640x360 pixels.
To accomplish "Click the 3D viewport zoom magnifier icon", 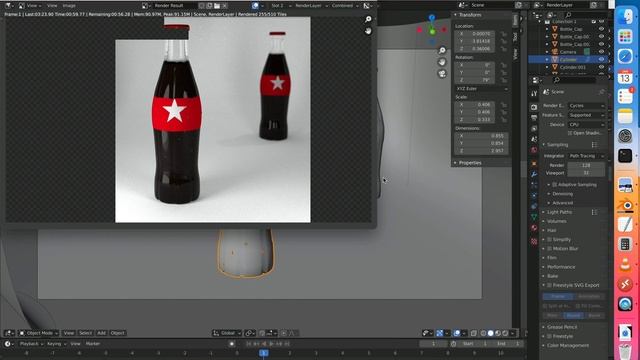I will pos(442,51).
